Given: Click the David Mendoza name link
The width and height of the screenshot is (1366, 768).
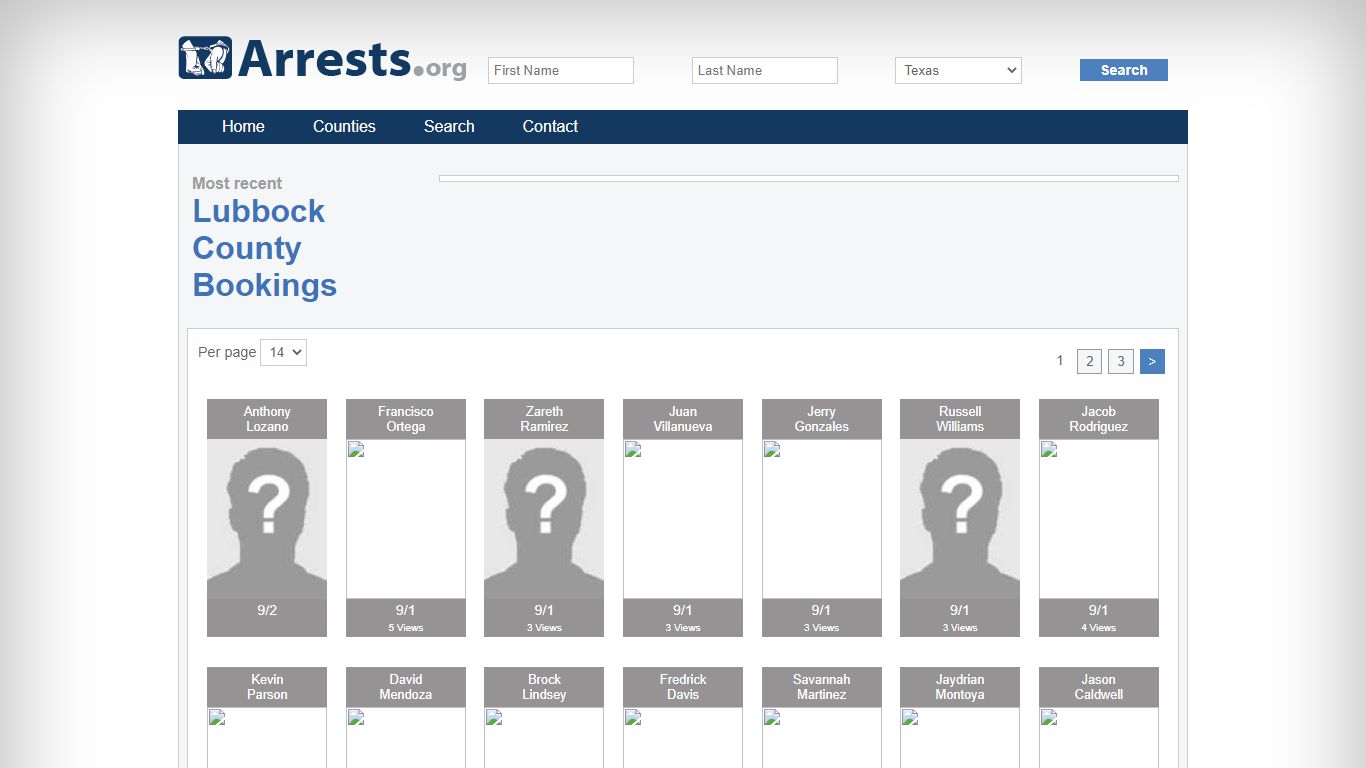Looking at the screenshot, I should 406,687.
